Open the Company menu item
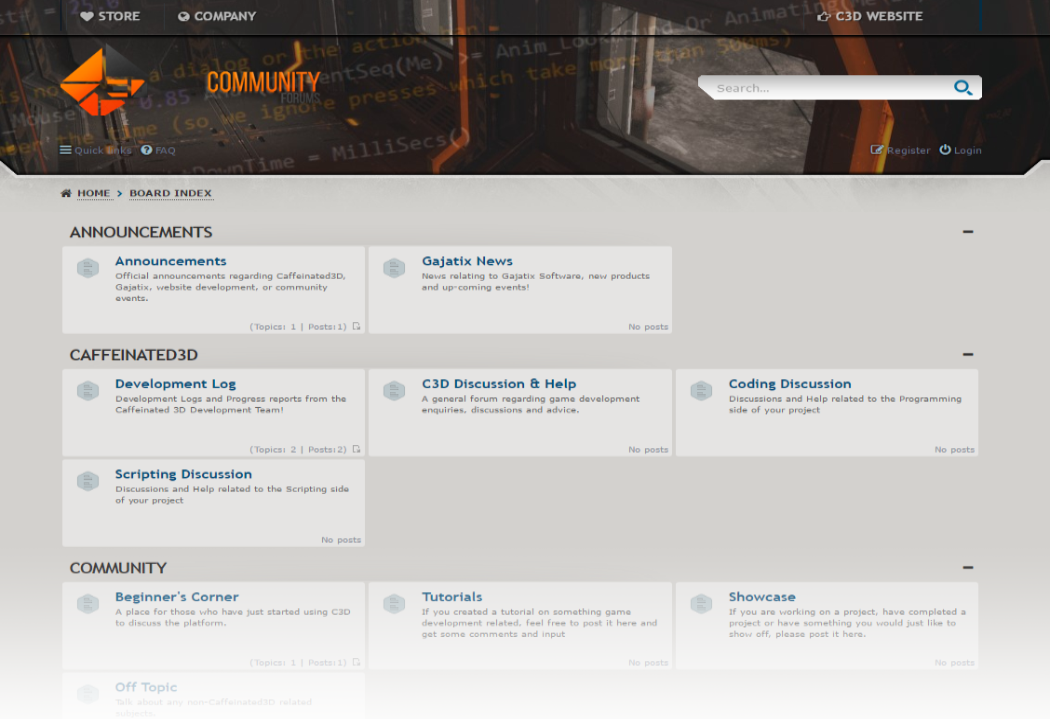The image size is (1050, 719). (217, 16)
